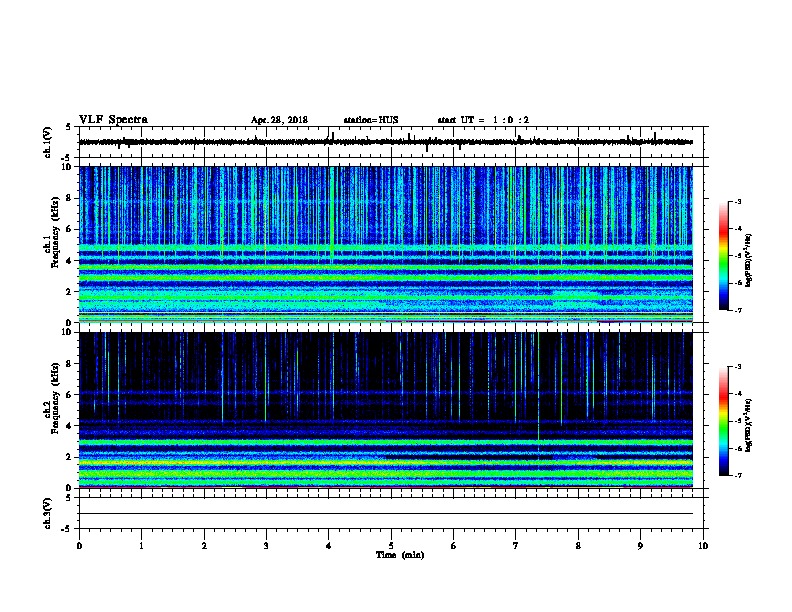Click time axis tick label '9'
The width and height of the screenshot is (792, 612).
640,545
